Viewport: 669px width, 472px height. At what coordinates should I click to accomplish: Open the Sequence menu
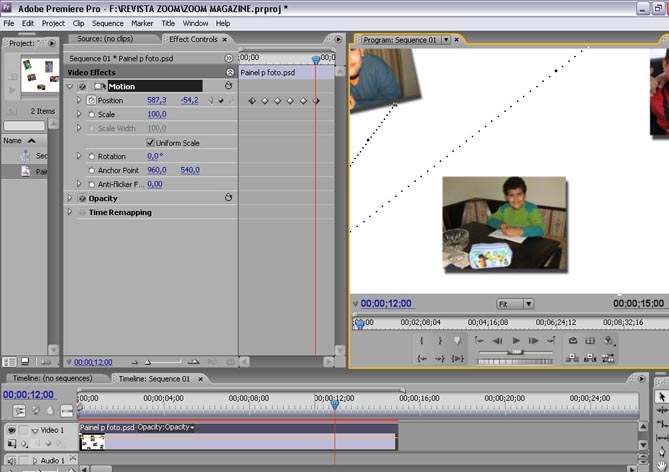point(107,23)
